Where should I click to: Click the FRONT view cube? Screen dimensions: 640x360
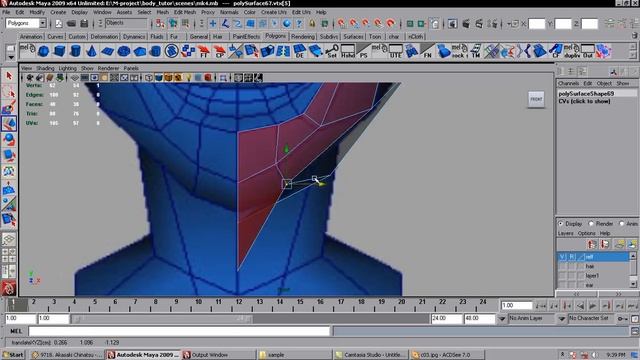tap(536, 99)
